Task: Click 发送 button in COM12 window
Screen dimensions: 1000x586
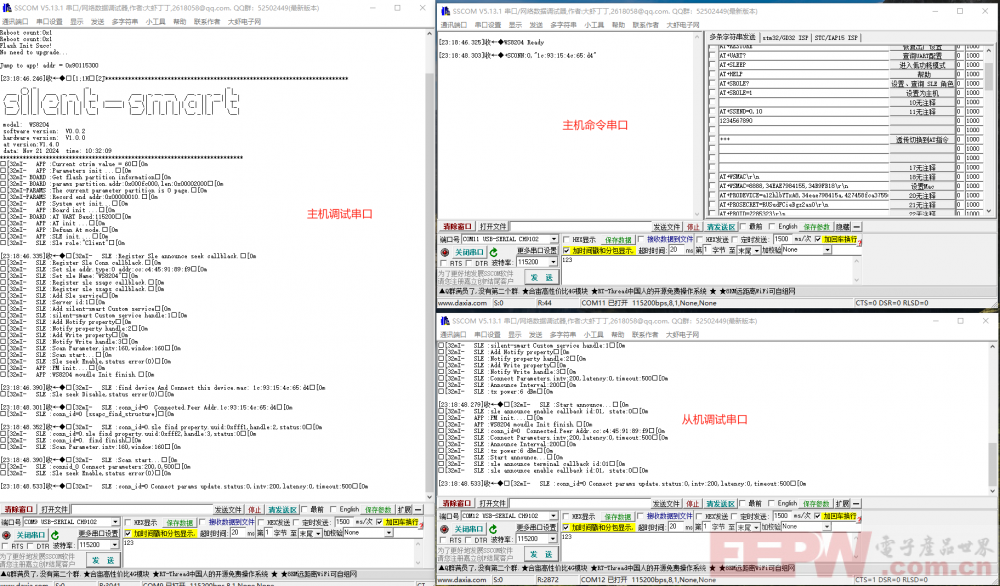Action: tap(541, 554)
